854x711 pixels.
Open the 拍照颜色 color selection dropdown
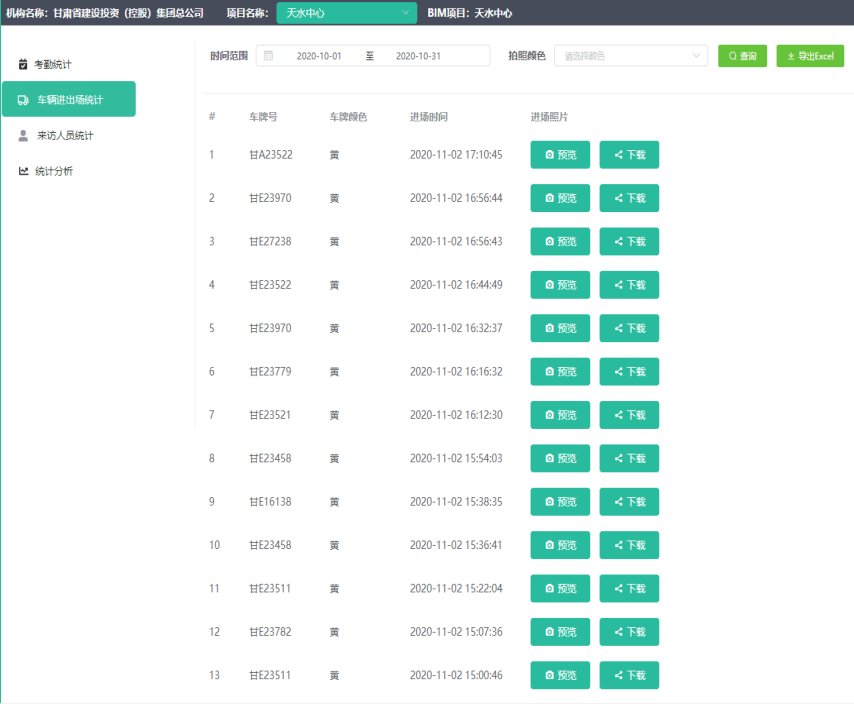(x=631, y=56)
